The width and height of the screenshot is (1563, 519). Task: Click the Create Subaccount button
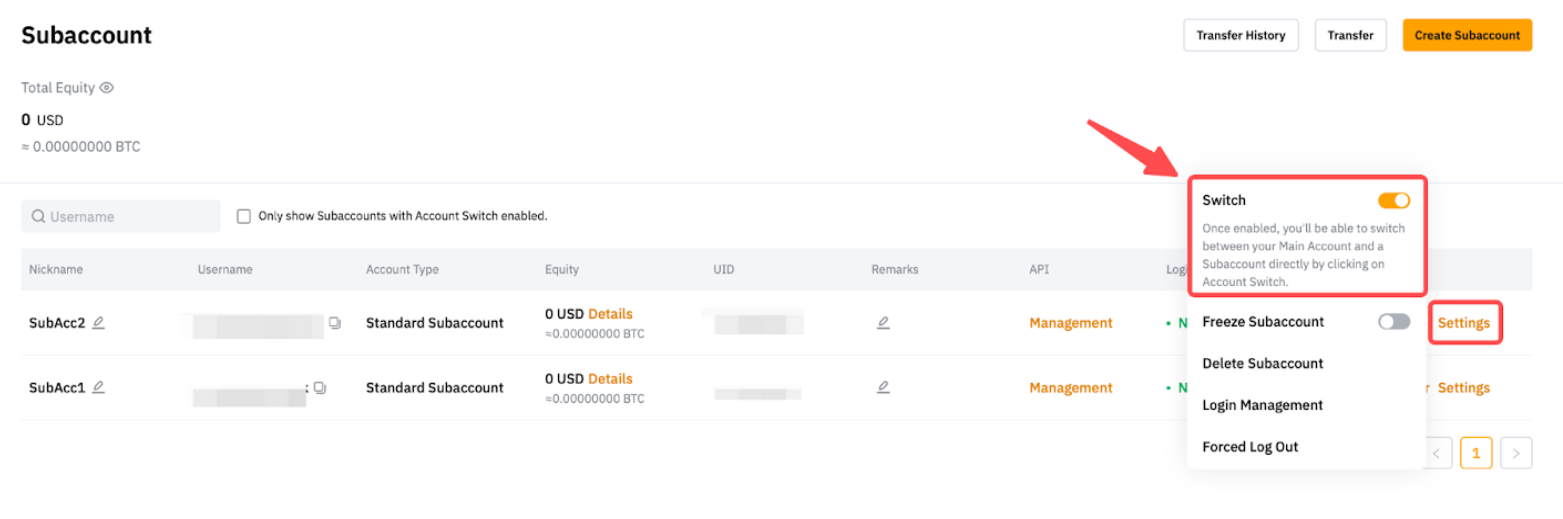point(1467,35)
